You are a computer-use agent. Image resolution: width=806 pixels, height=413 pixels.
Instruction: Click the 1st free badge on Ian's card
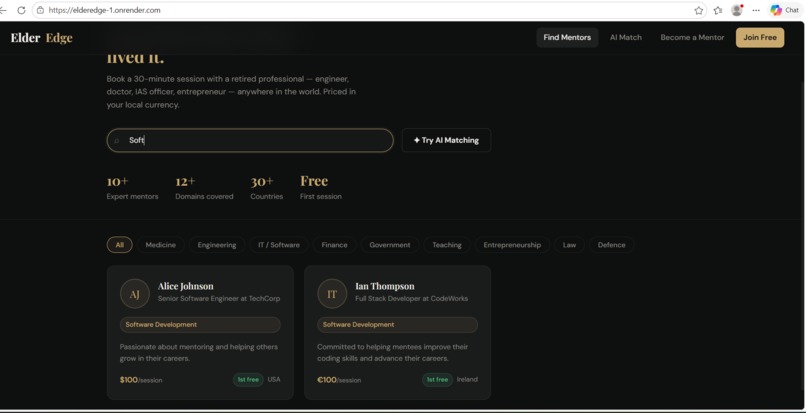(437, 380)
